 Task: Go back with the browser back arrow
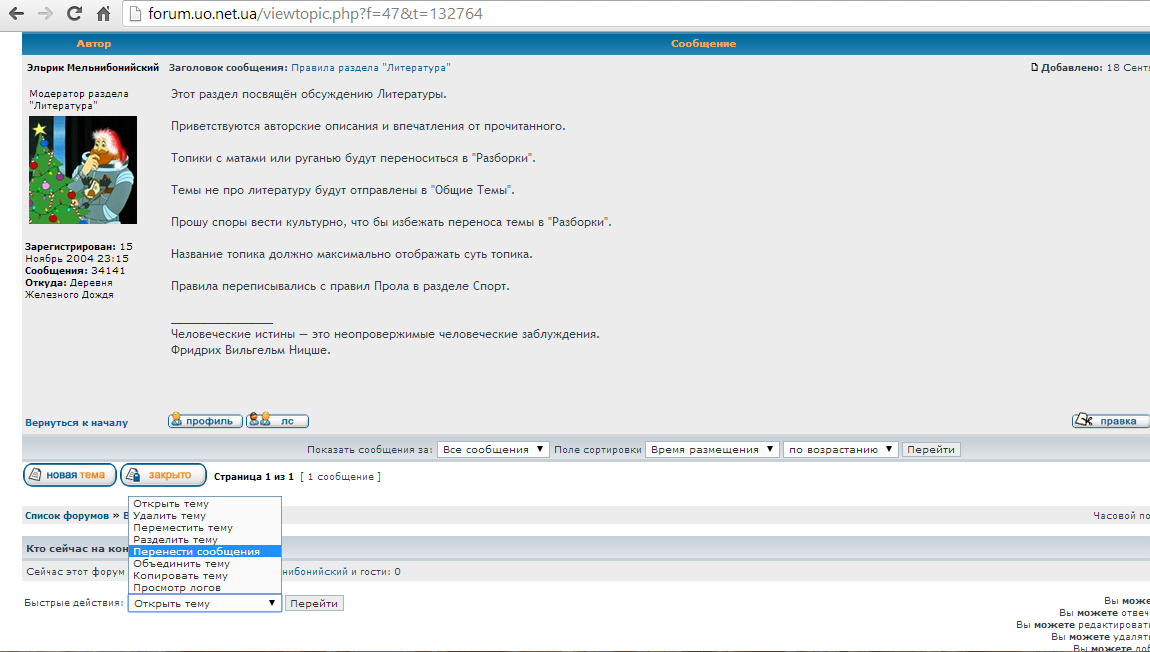(15, 13)
